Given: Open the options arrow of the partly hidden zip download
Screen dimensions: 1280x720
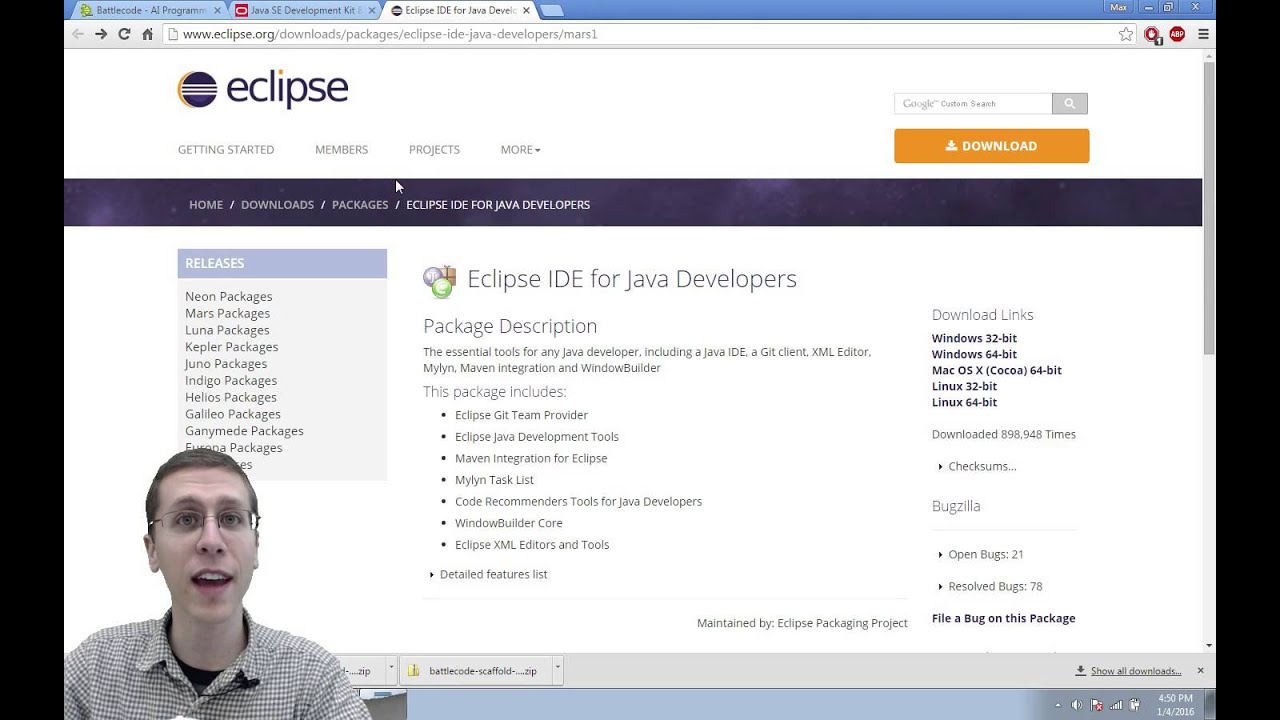Looking at the screenshot, I should (390, 671).
